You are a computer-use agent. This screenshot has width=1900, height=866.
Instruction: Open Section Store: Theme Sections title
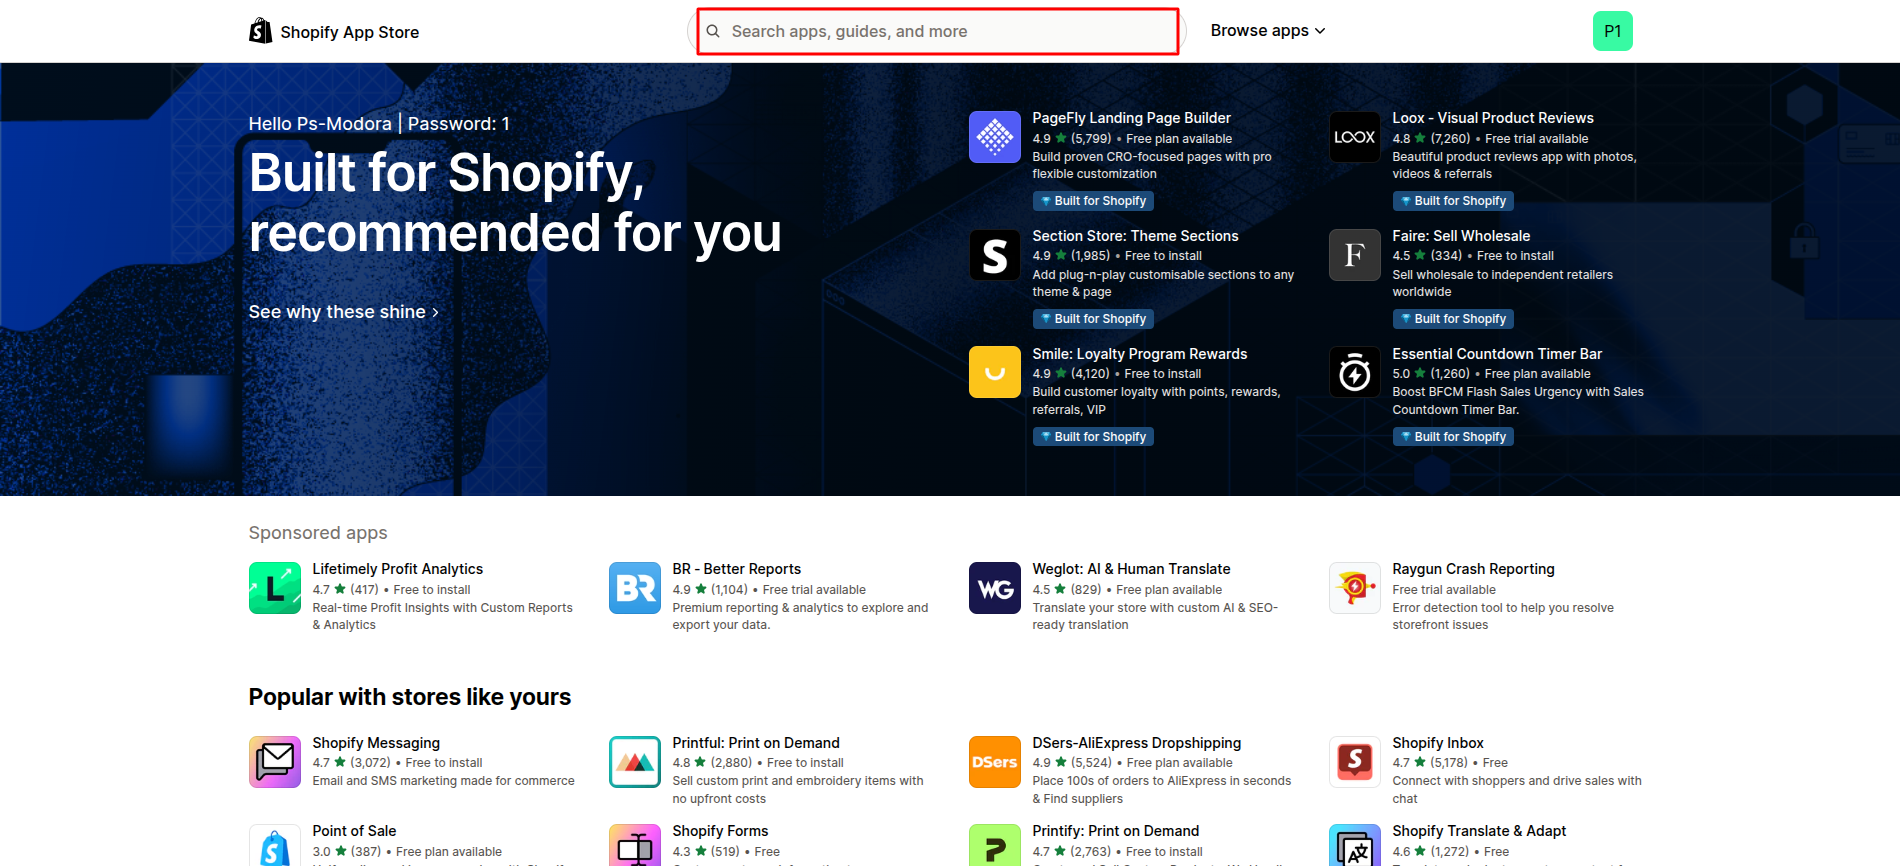click(1135, 236)
